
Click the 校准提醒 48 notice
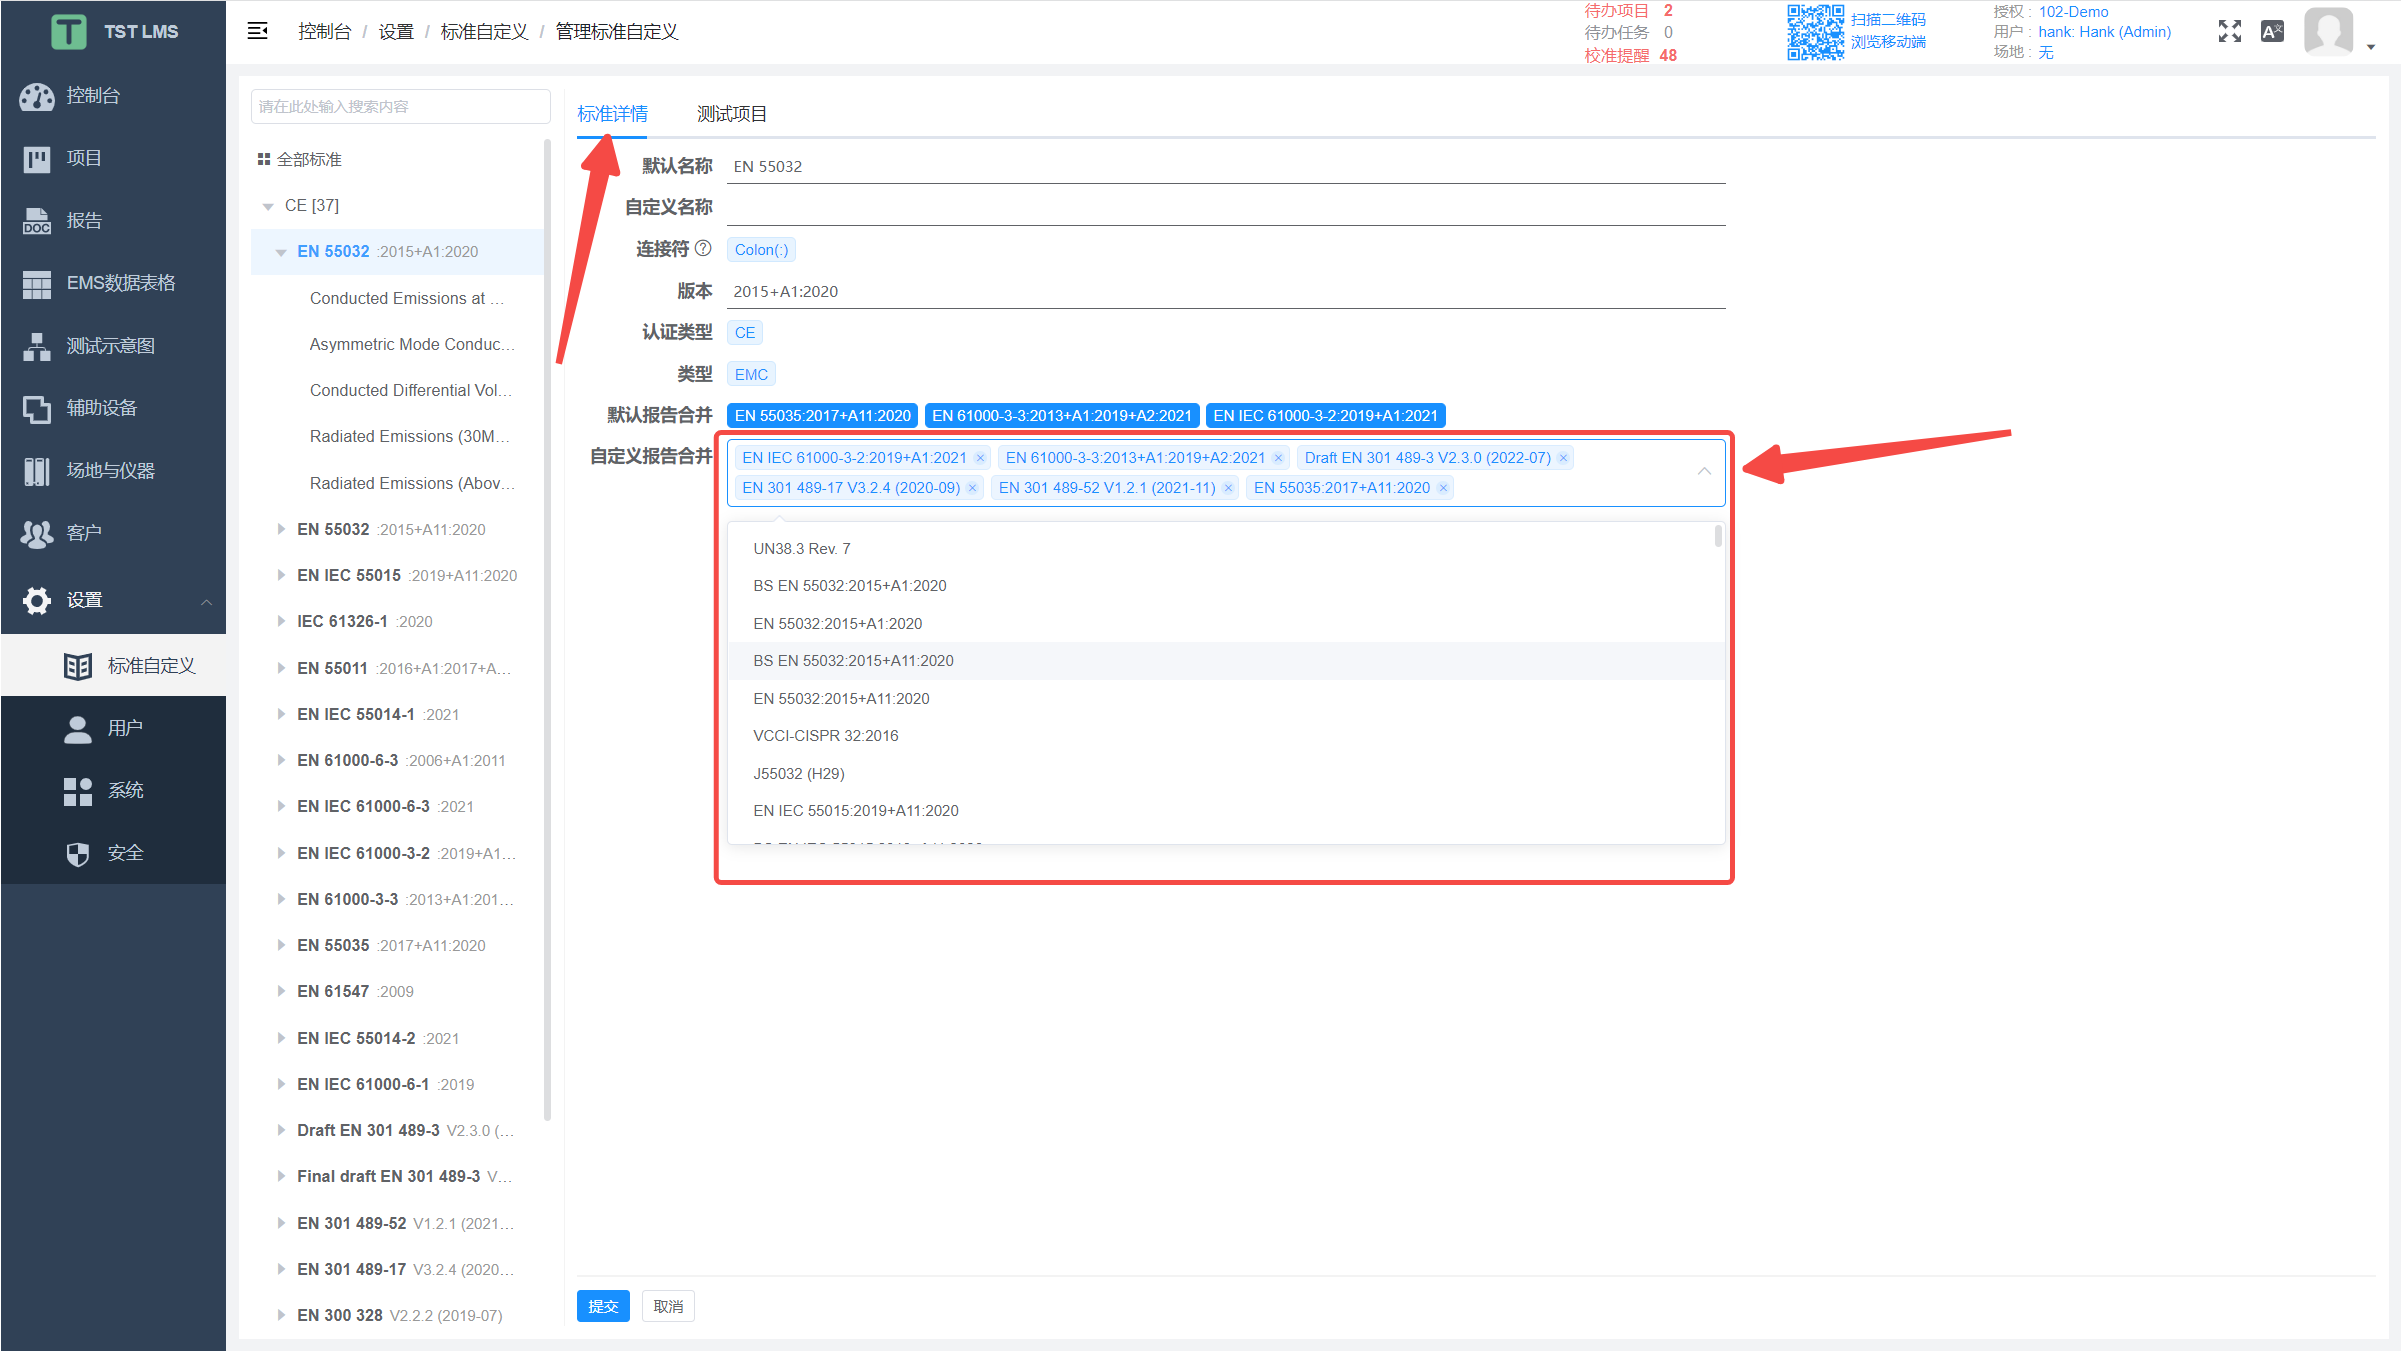(1630, 56)
